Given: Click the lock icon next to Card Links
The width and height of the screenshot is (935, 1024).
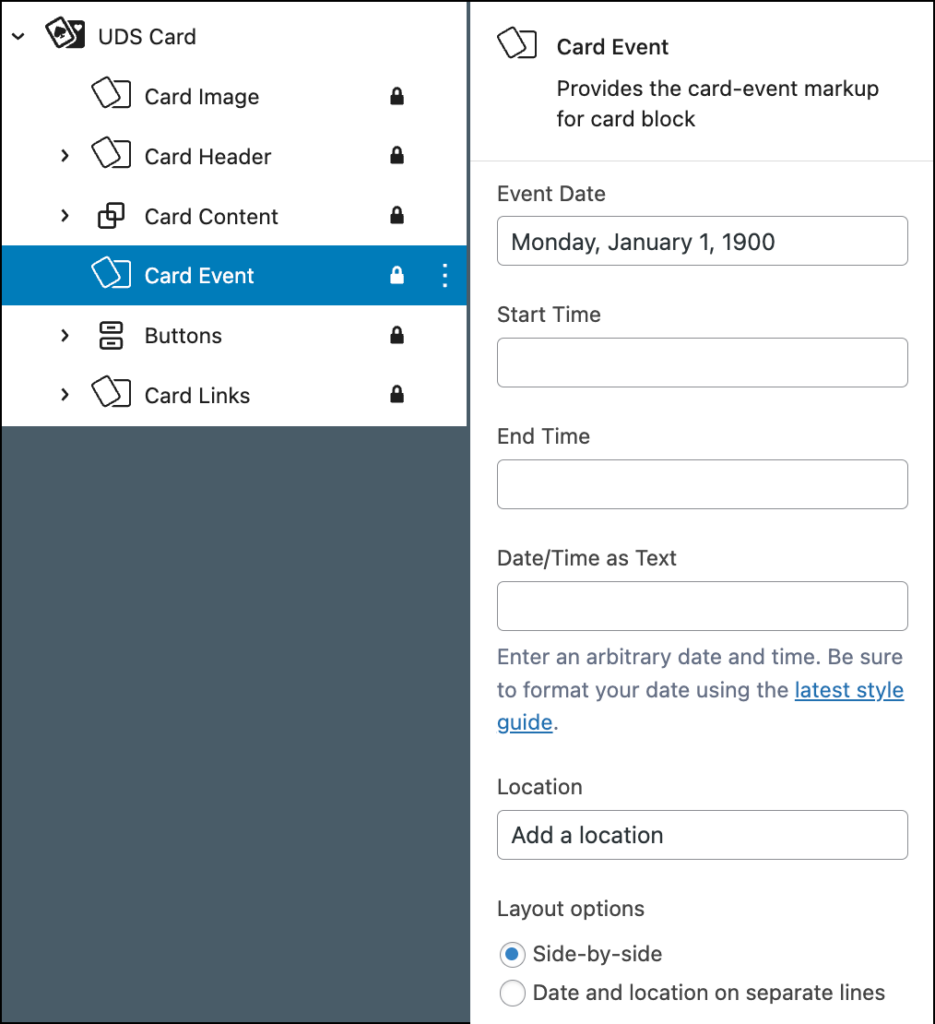Looking at the screenshot, I should (x=397, y=394).
